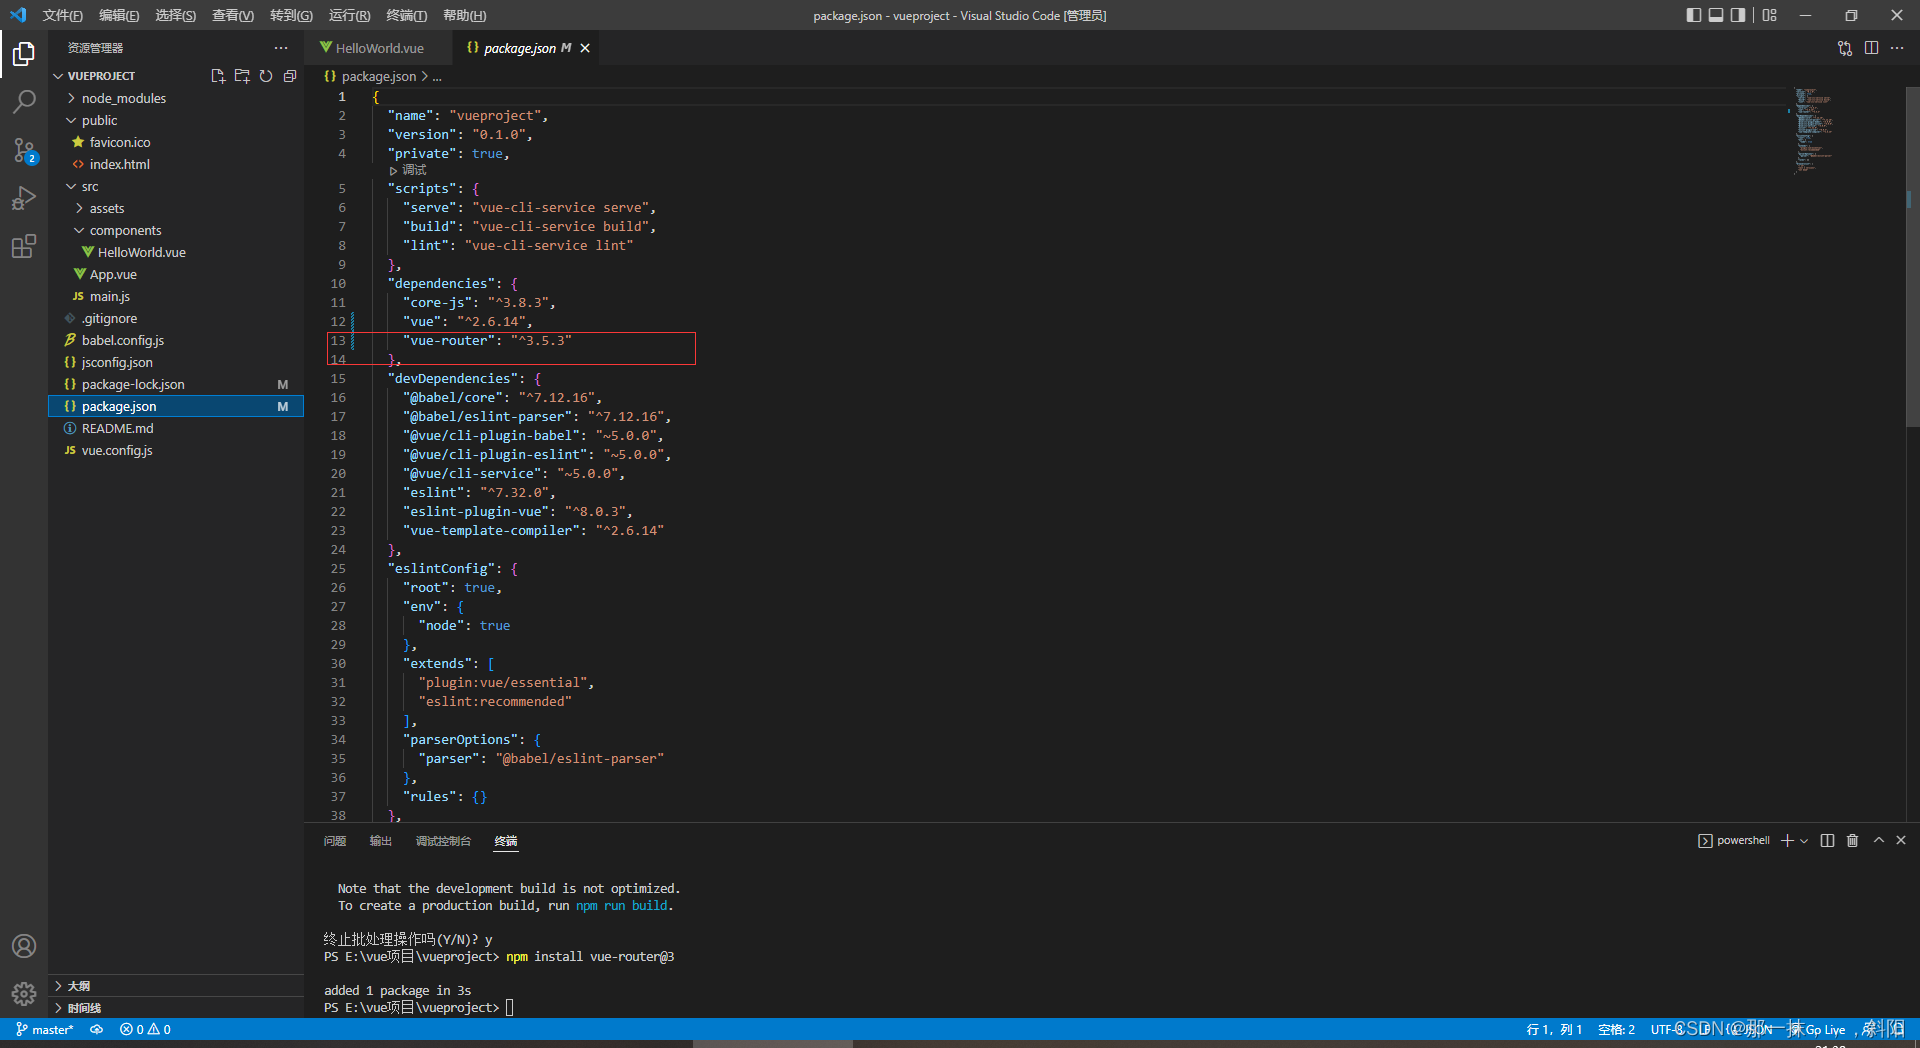The height and width of the screenshot is (1048, 1920).
Task: Open the 运行(R) menu
Action: 349,15
